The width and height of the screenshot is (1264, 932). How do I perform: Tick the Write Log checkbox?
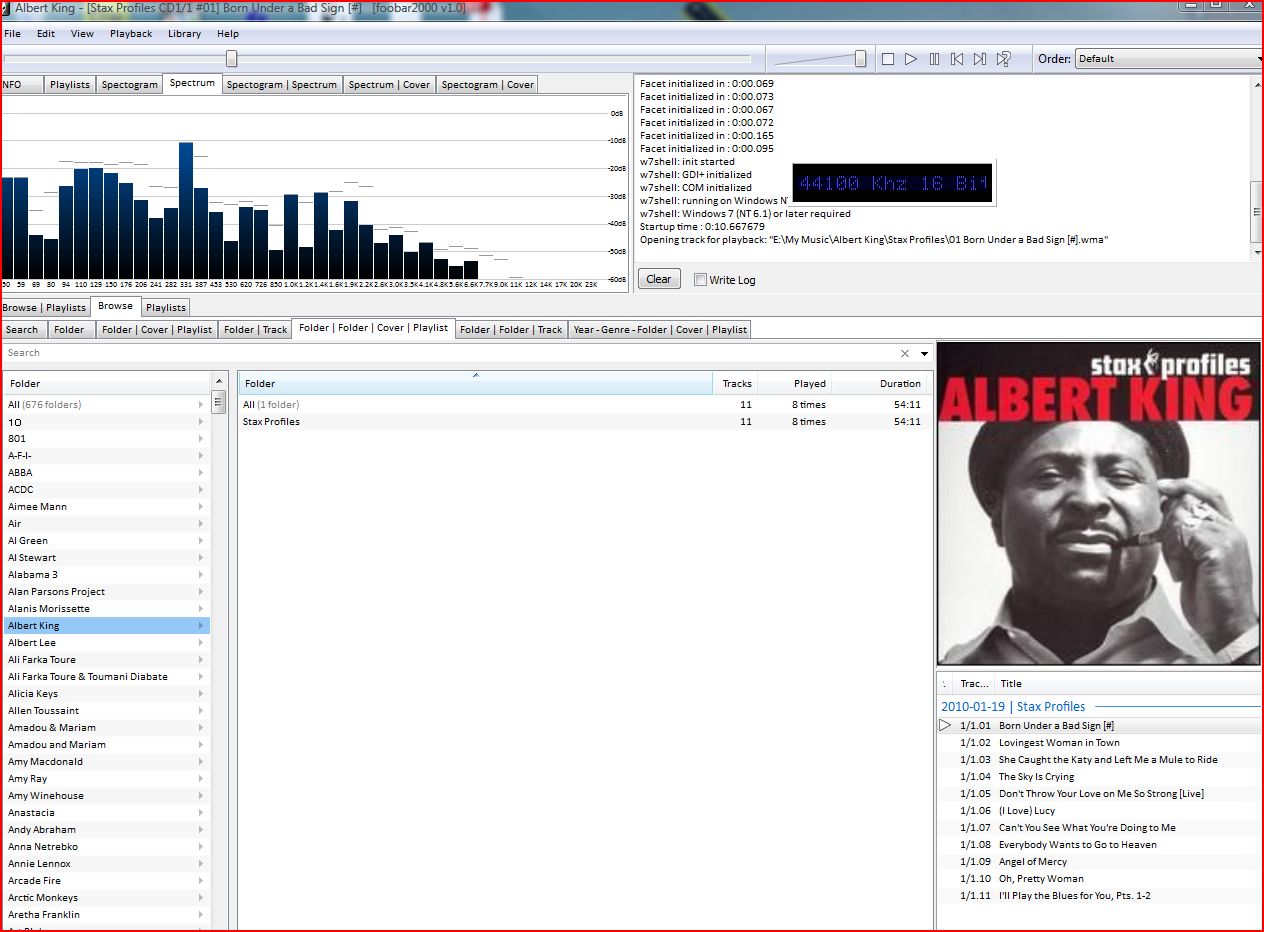(x=700, y=280)
